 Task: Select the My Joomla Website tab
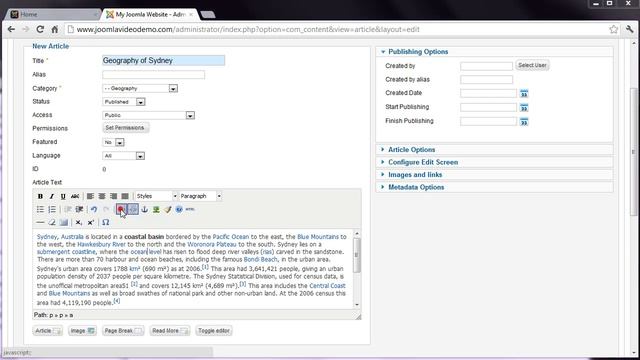(x=150, y=14)
